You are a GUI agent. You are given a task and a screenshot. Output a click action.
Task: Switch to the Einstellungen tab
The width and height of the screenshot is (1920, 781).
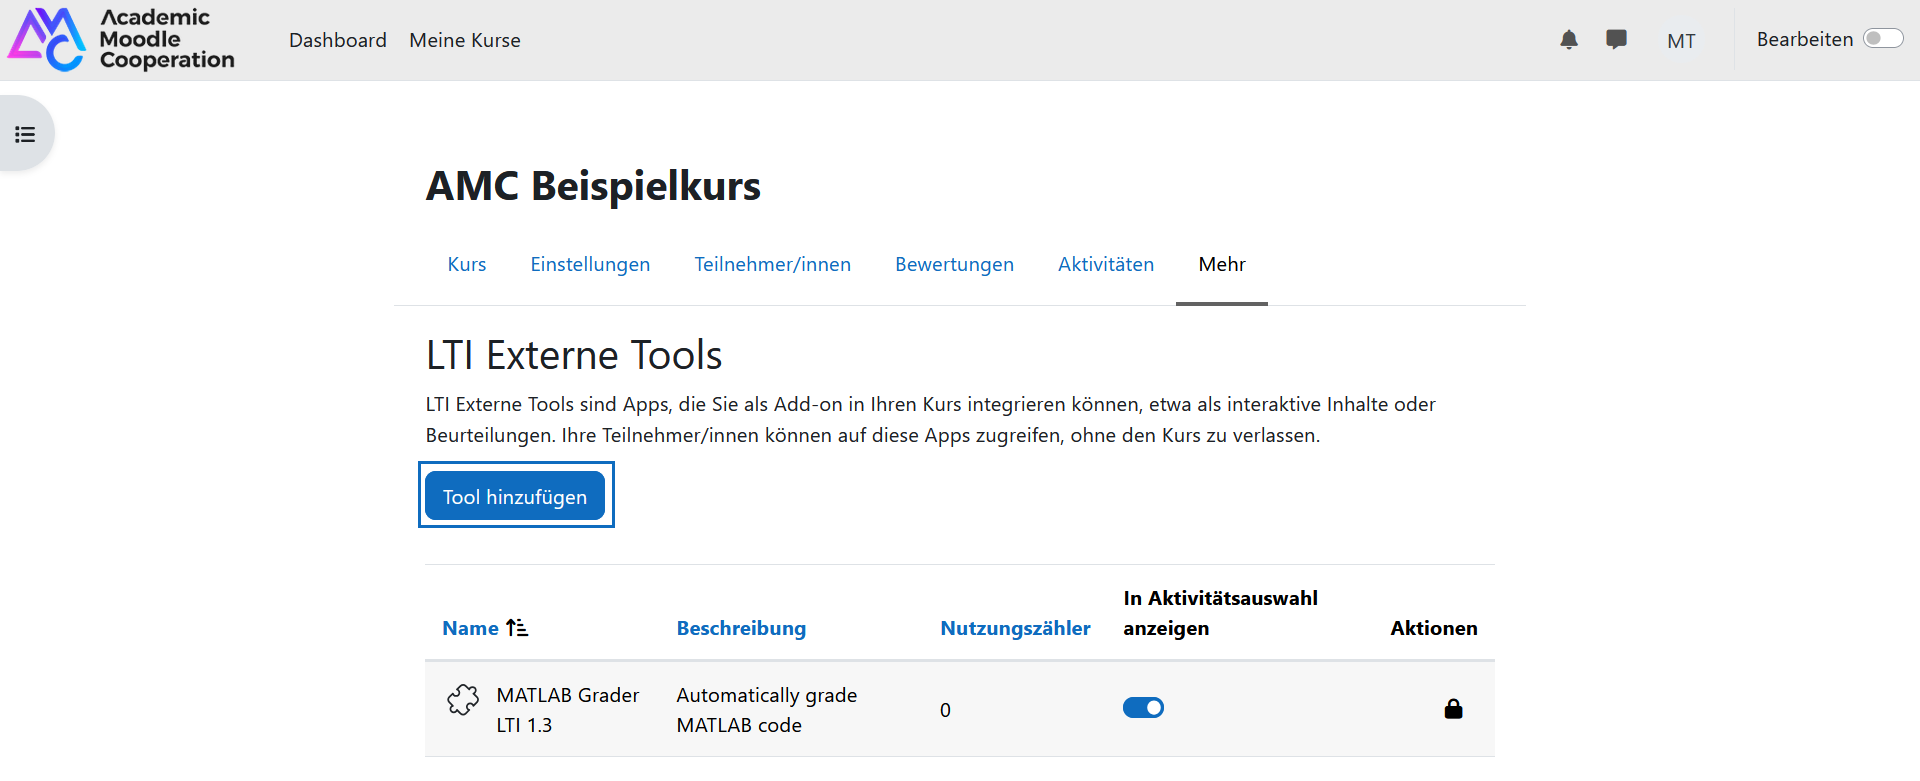pos(590,264)
